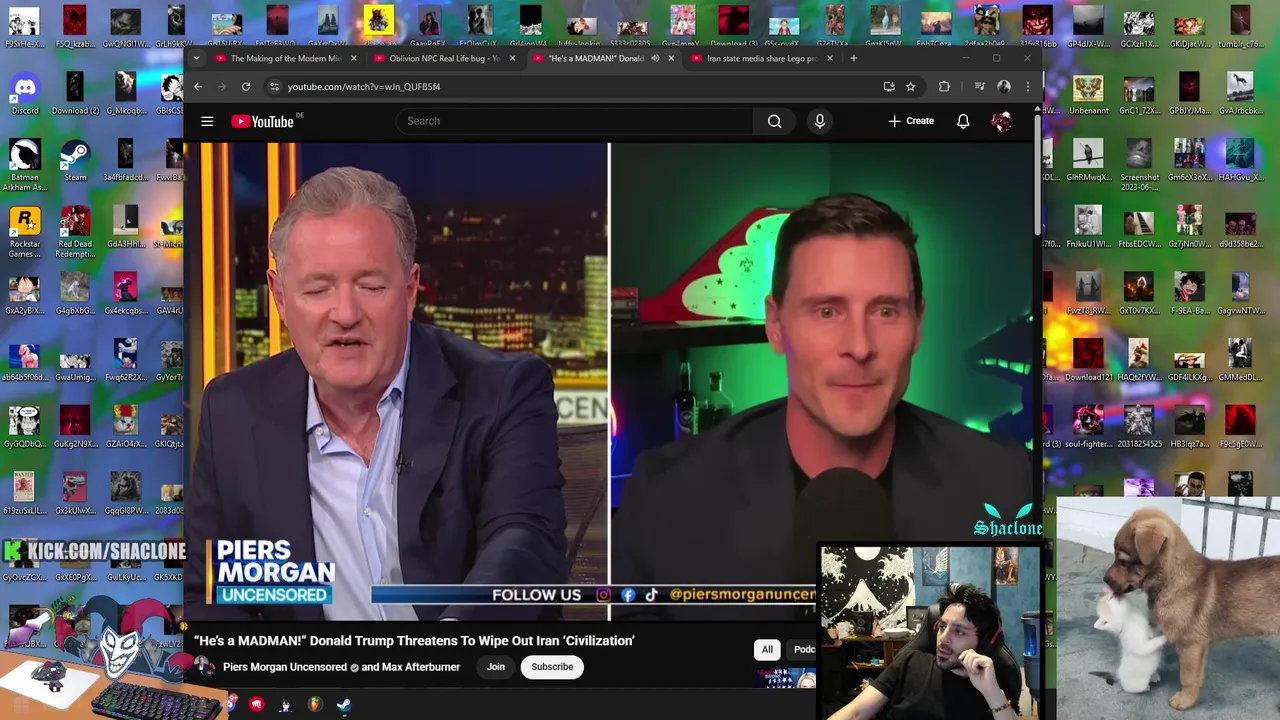Select the 'tumblr_c76' desktop file

pos(1240,27)
